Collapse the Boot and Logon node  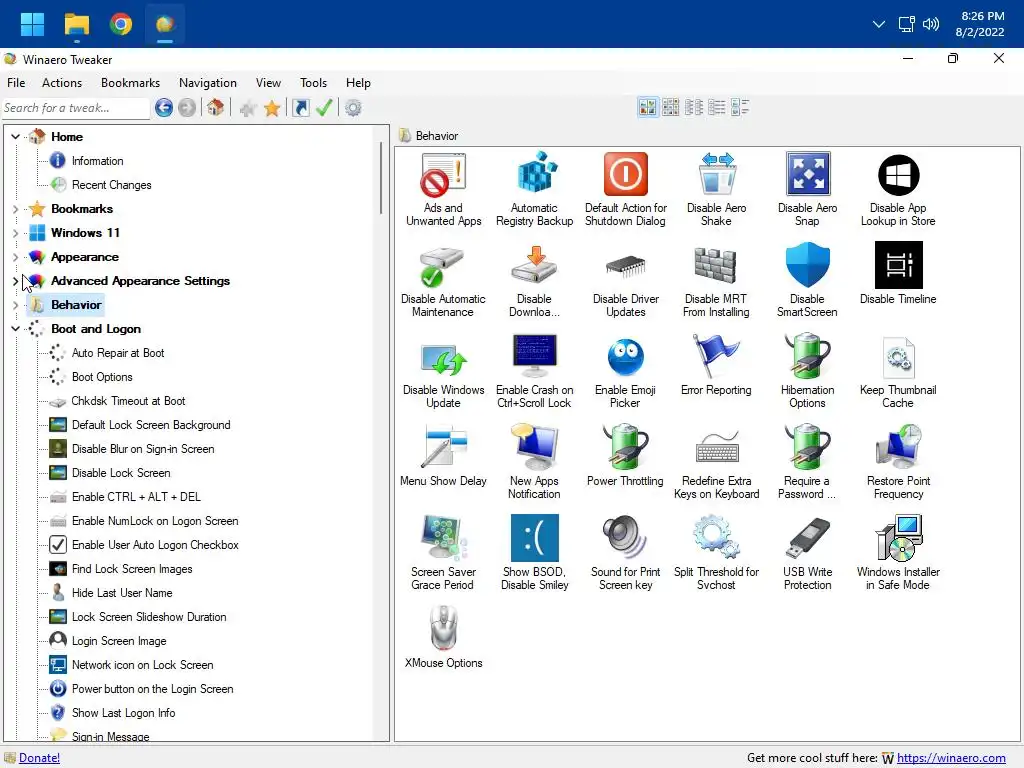pyautogui.click(x=16, y=329)
